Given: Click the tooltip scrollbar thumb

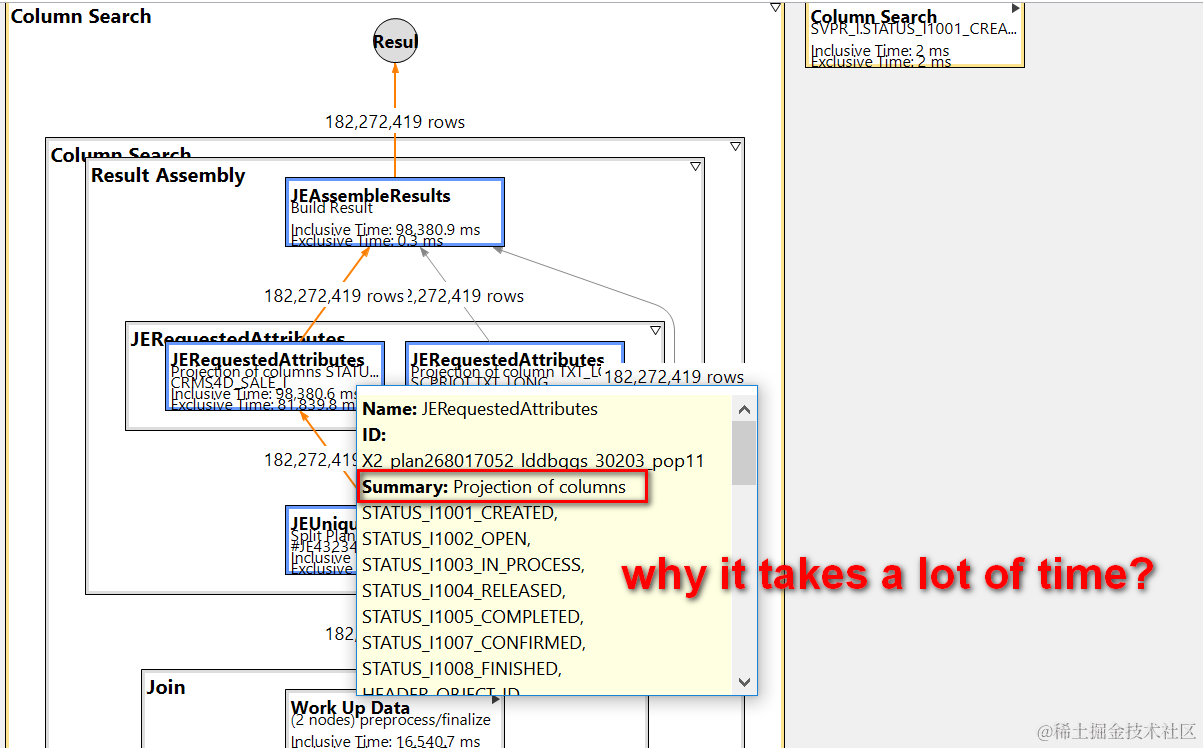Looking at the screenshot, I should [744, 453].
